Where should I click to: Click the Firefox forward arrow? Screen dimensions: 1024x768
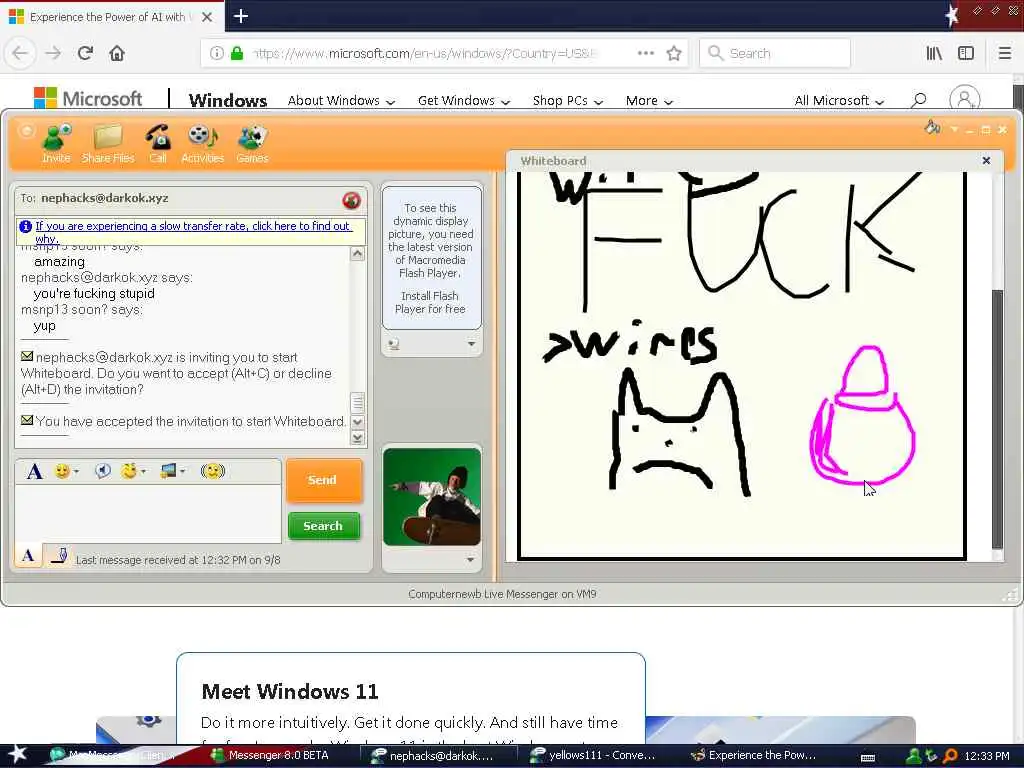click(53, 53)
